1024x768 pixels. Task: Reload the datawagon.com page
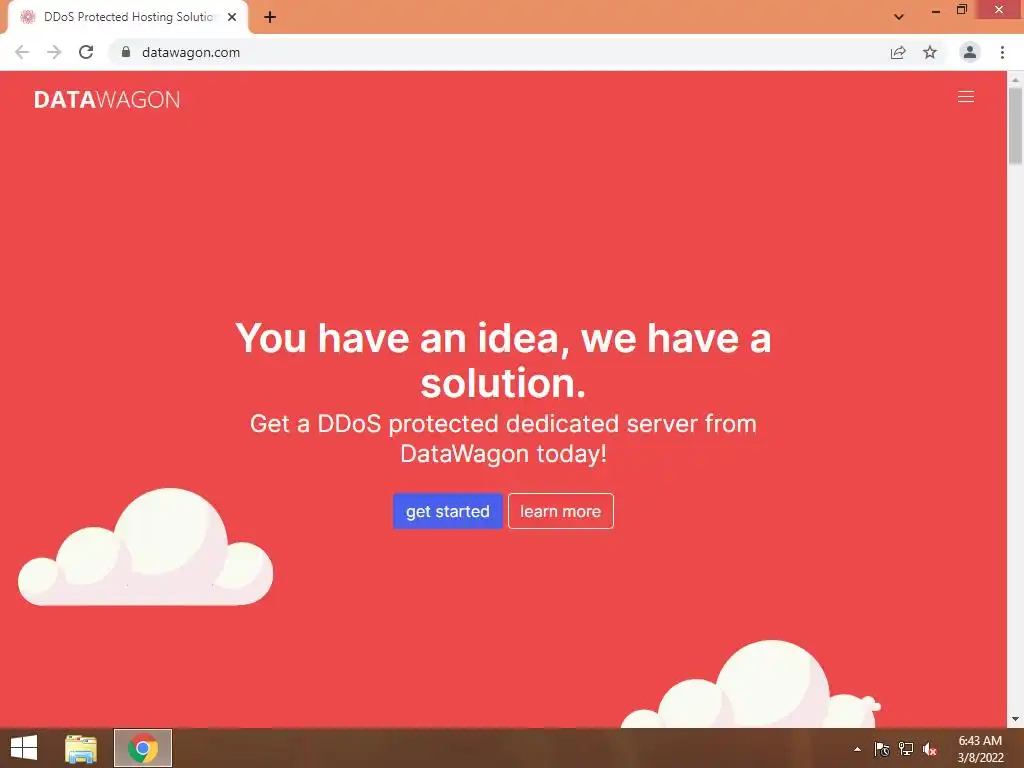[86, 52]
